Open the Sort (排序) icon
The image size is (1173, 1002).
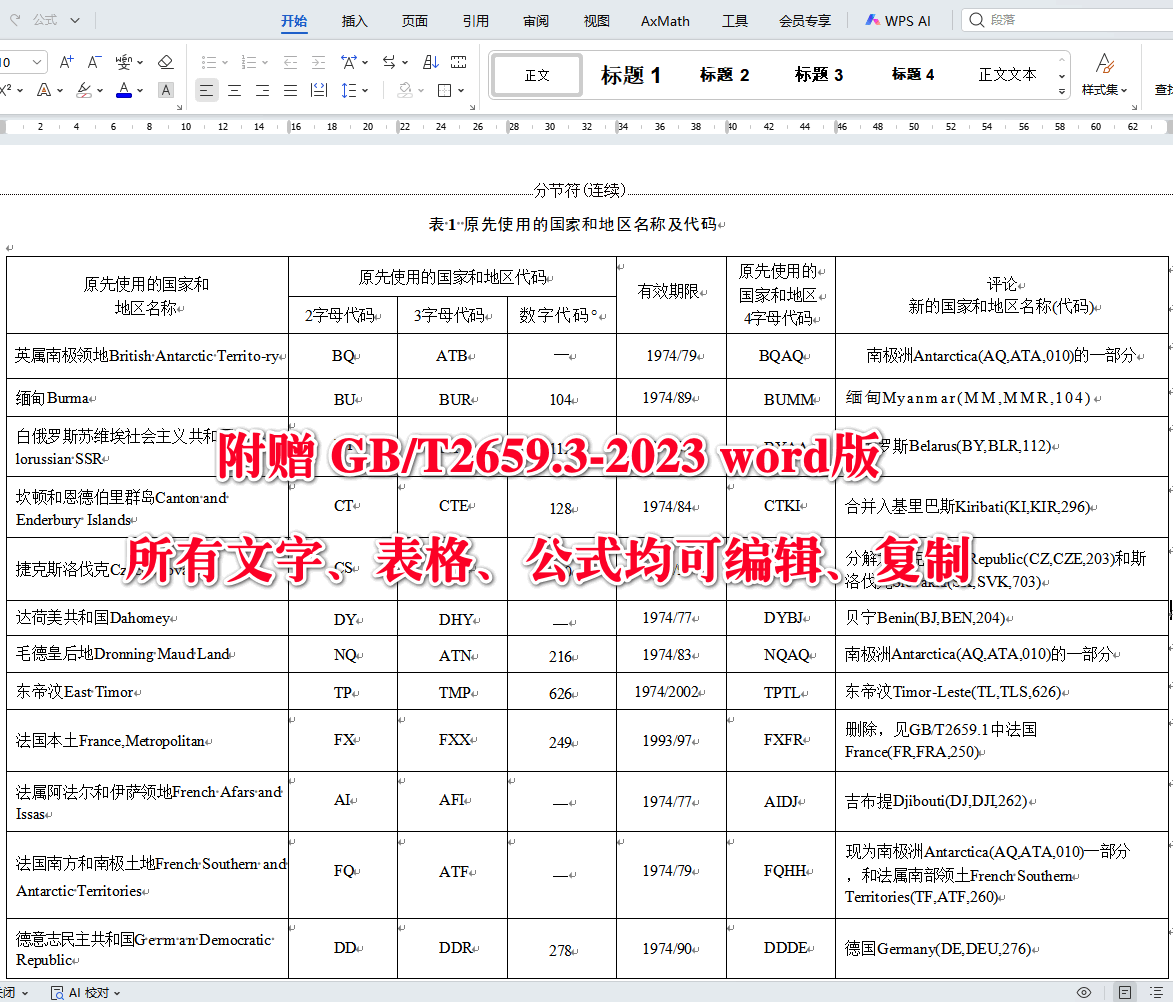[x=430, y=63]
